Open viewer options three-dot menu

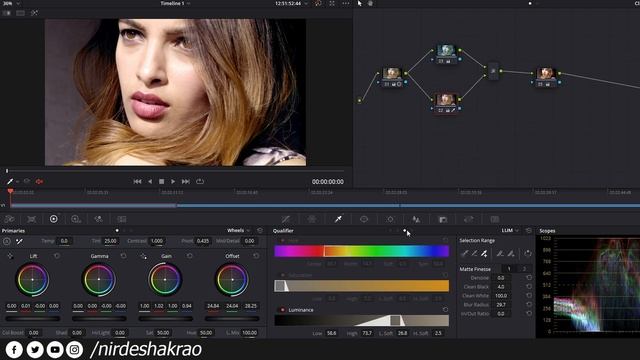346,3
